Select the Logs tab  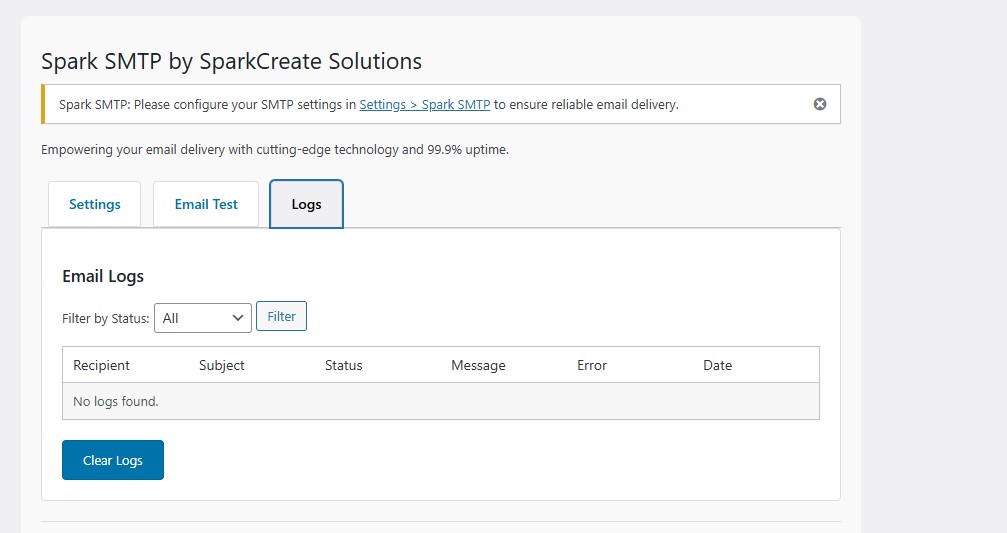306,204
